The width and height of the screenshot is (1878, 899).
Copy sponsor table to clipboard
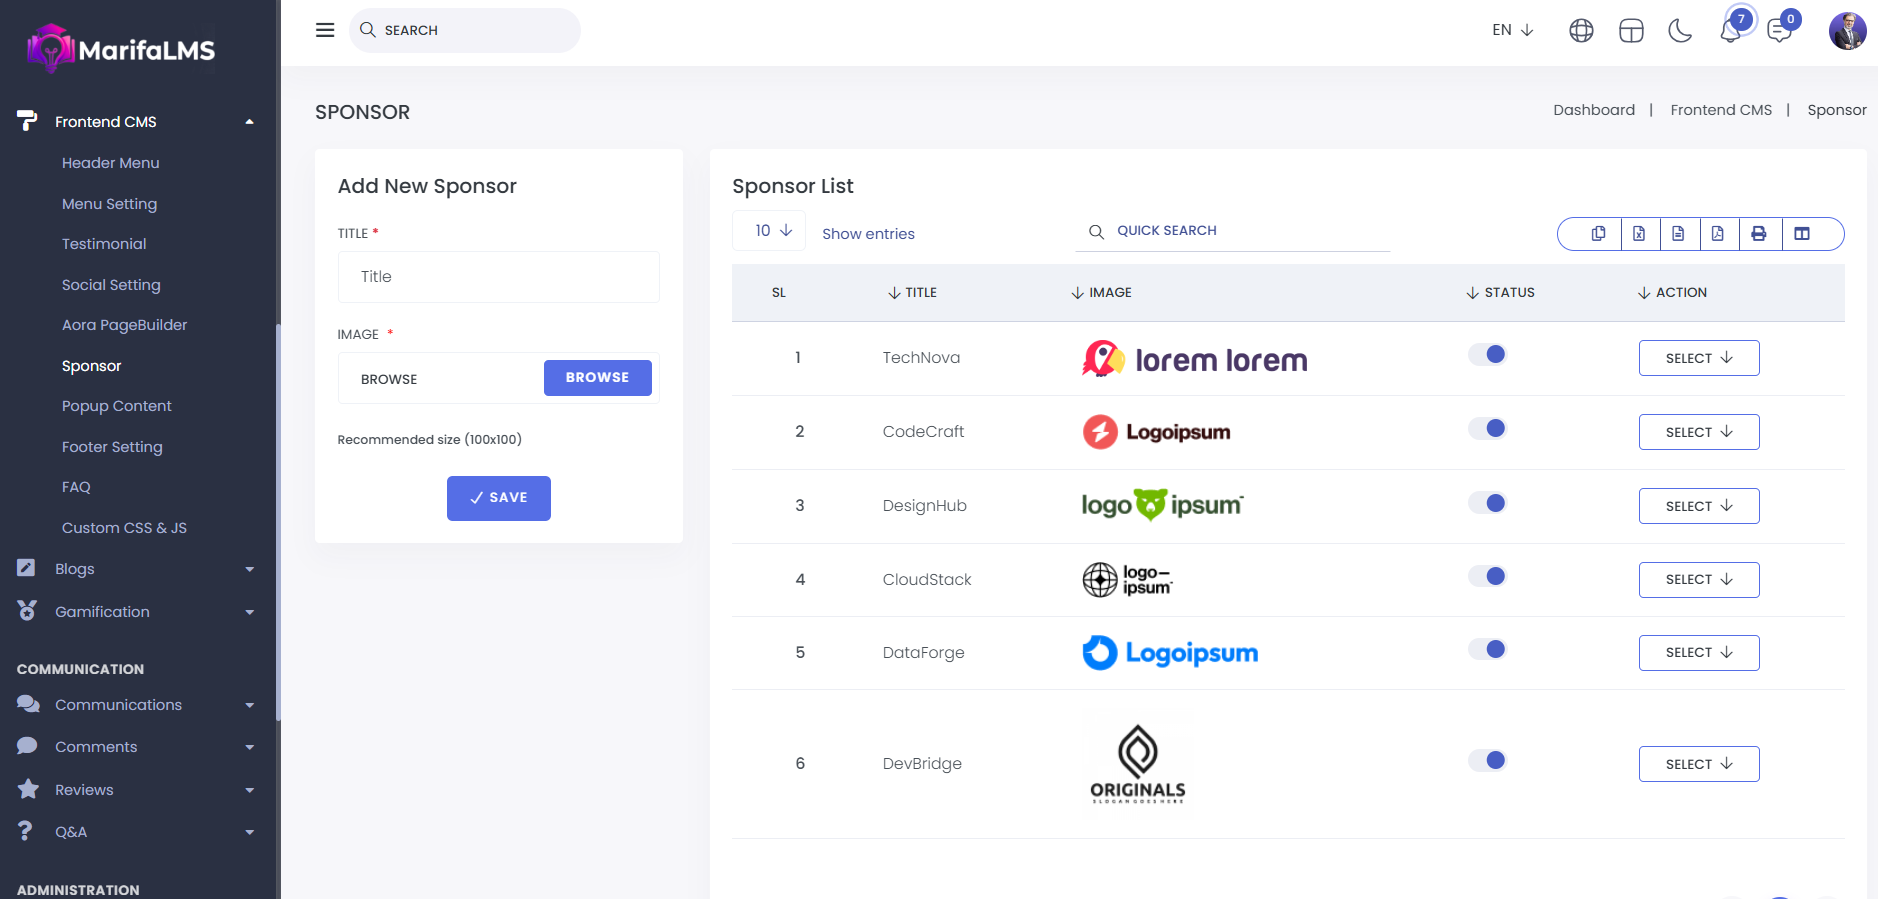pos(1598,234)
